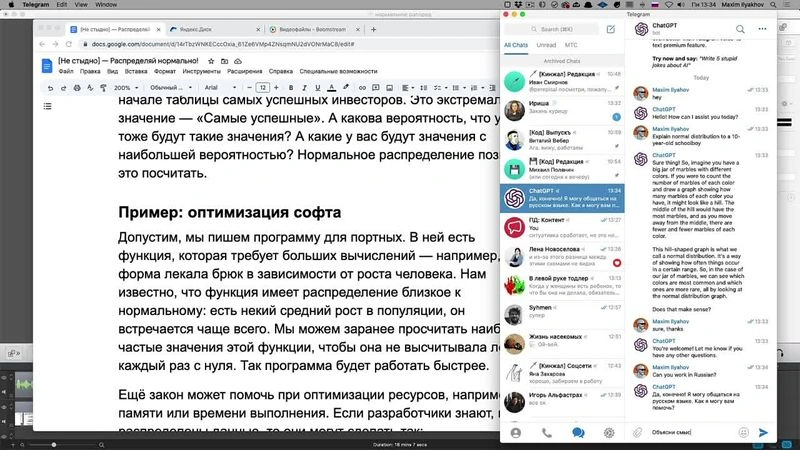Activate the paint format roller tool
The image size is (800, 450).
tap(104, 88)
